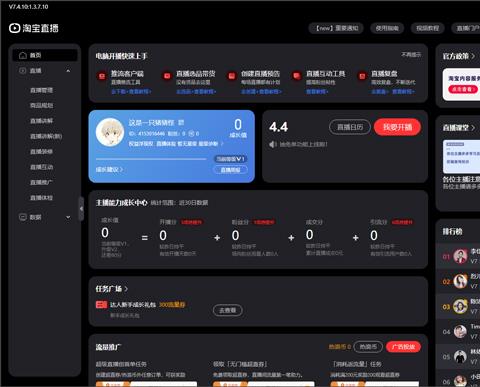This screenshot has width=480, height=387.
Task: Click the 直播 section icon in sidebar
Action: coord(23,71)
